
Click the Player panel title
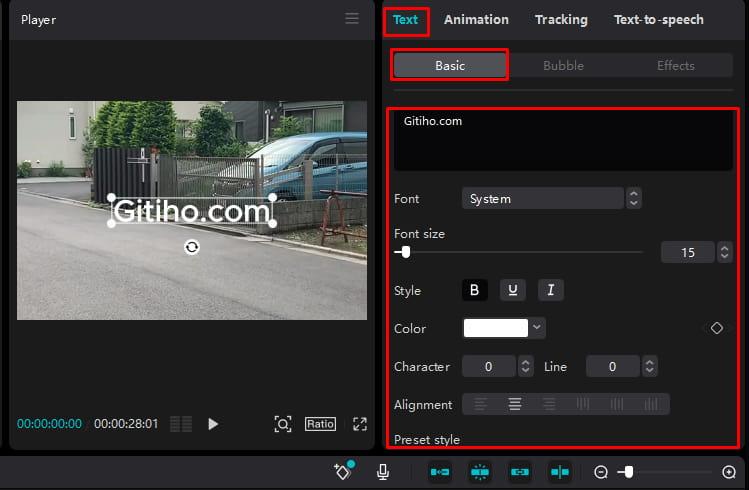point(38,20)
